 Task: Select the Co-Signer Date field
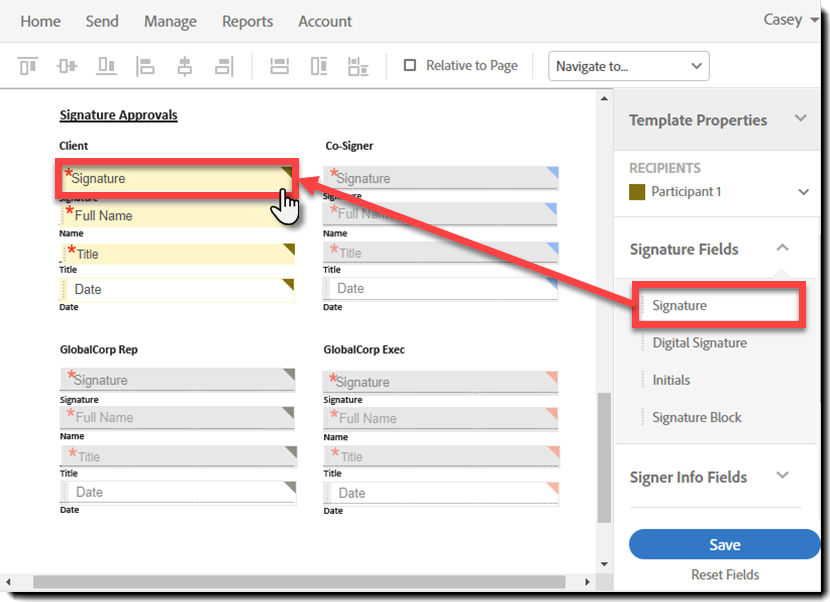point(441,289)
